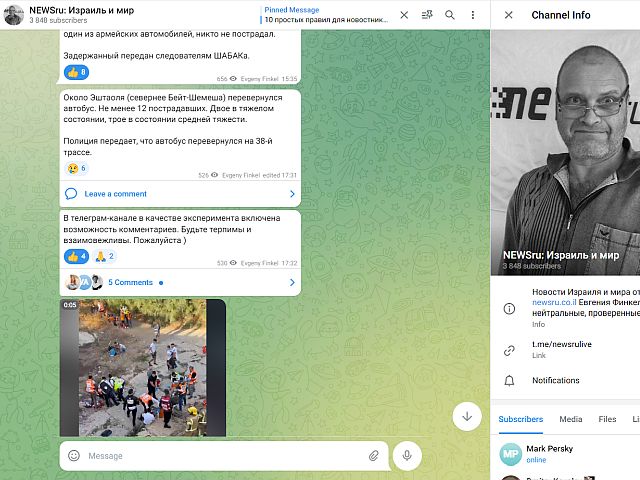Image resolution: width=640 pixels, height=480 pixels.
Task: Click views eye icon on 526 message
Action: (214, 175)
